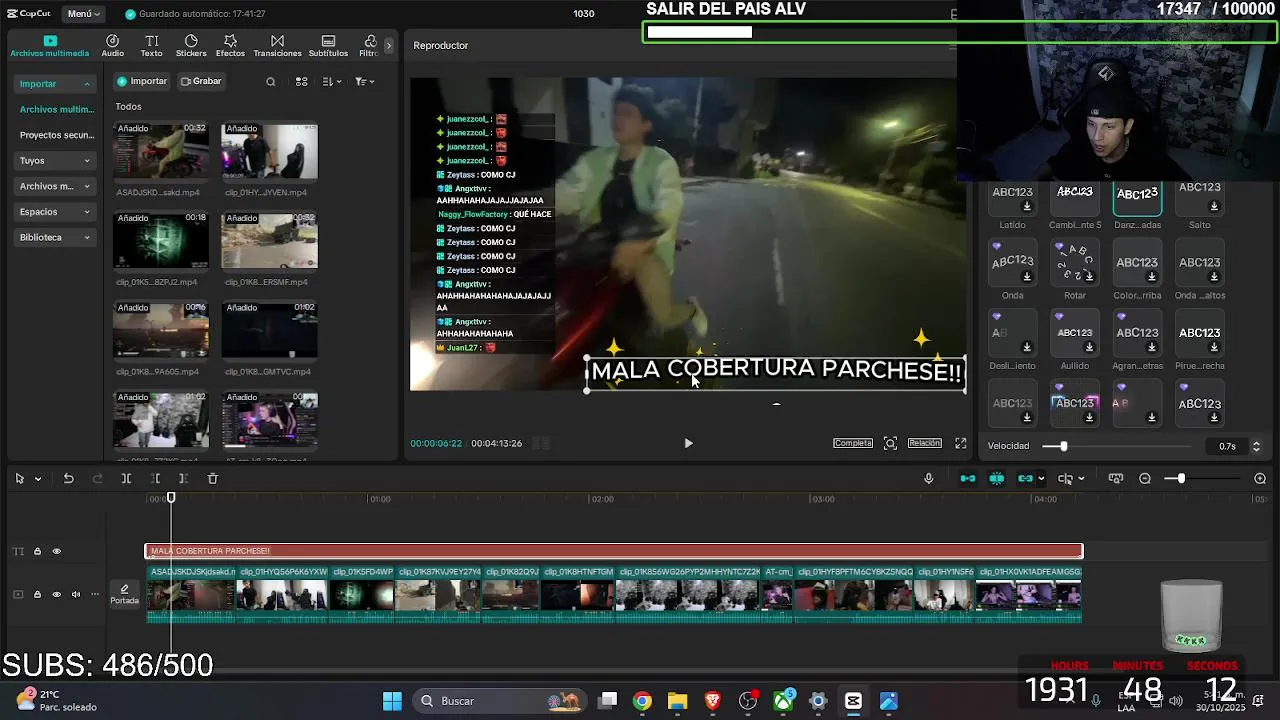Click the 0.7s duration field

(x=1226, y=446)
